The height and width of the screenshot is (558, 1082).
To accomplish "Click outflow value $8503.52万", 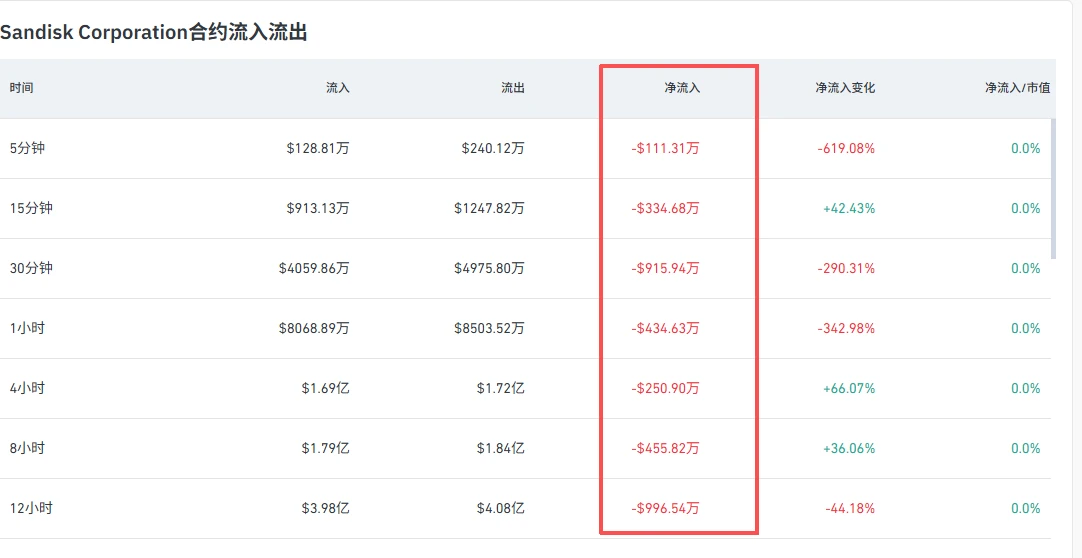I will (489, 328).
